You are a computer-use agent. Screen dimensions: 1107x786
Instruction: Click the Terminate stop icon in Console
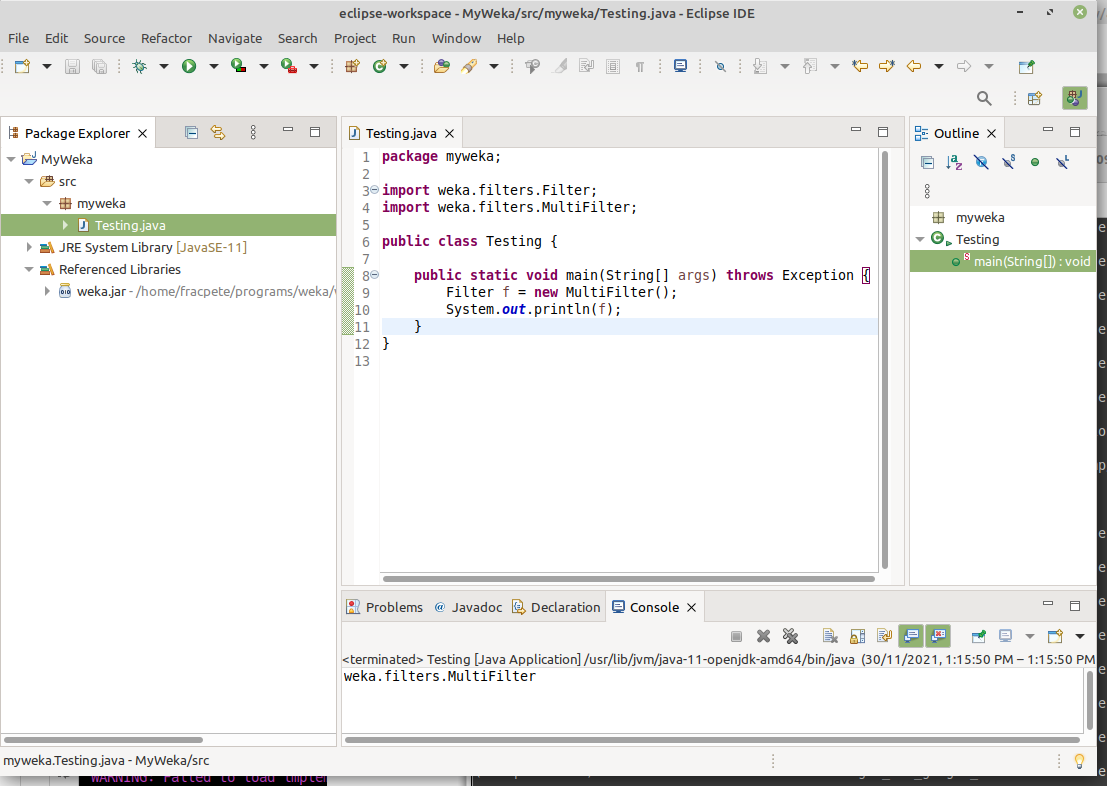pos(736,636)
